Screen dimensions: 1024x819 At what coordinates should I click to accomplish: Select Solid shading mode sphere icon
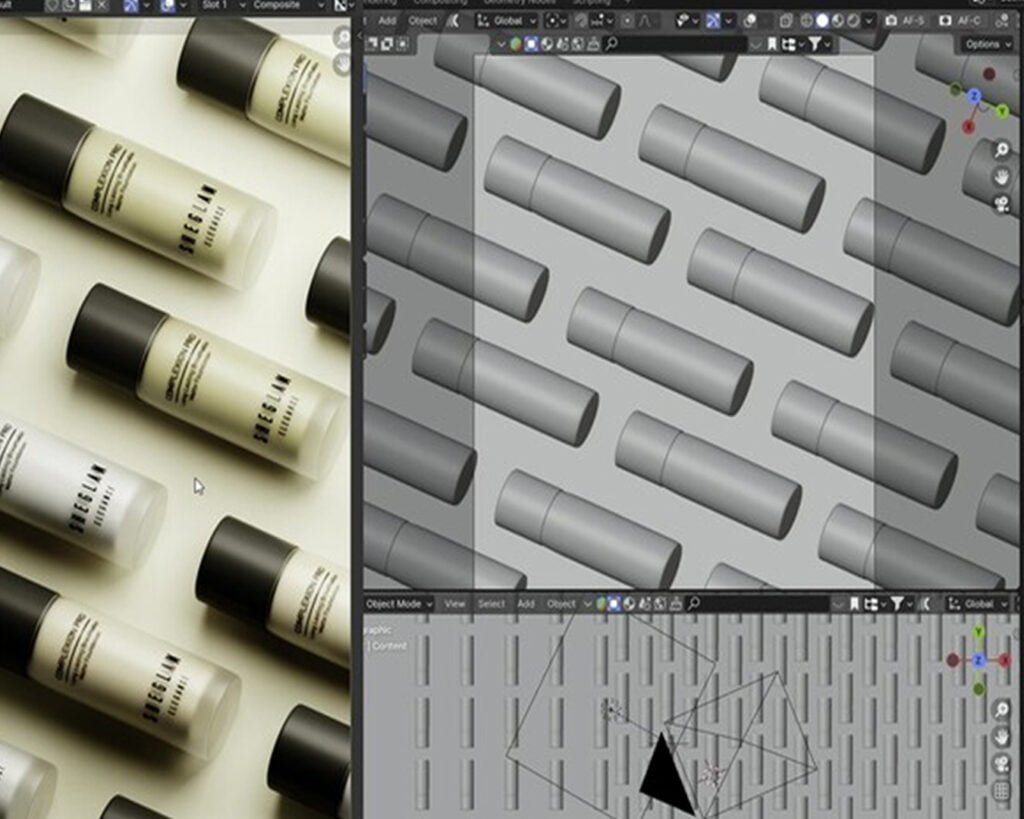822,20
